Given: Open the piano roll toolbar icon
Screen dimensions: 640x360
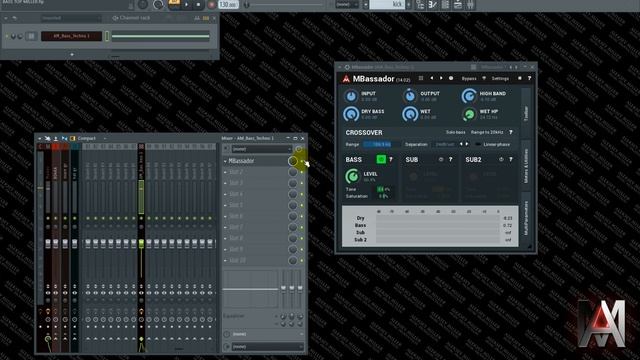Looking at the screenshot, I should [x=433, y=4].
